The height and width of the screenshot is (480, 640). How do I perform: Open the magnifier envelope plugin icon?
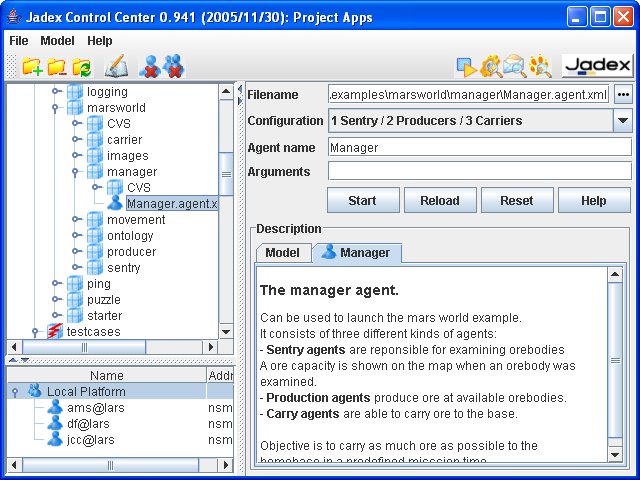pos(515,67)
